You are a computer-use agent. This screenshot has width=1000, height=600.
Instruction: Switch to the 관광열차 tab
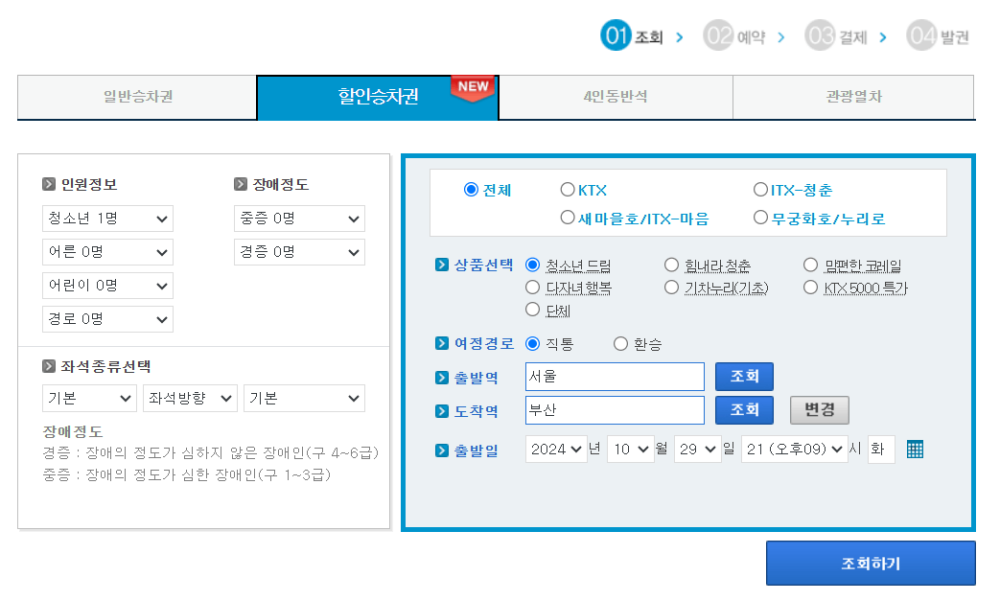click(x=855, y=97)
